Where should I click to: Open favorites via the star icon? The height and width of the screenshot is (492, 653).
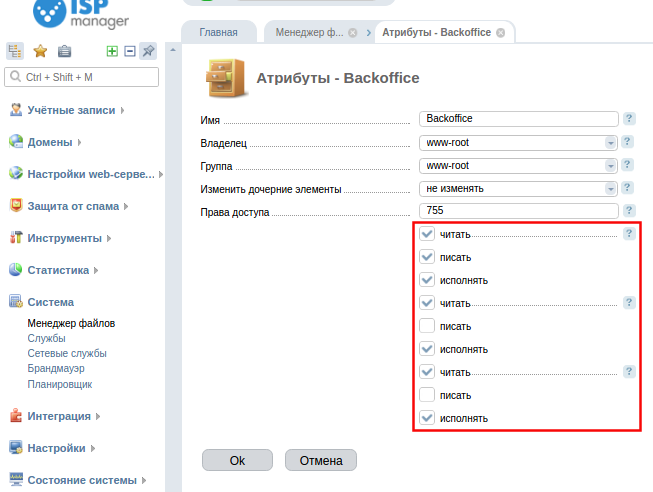click(x=40, y=51)
